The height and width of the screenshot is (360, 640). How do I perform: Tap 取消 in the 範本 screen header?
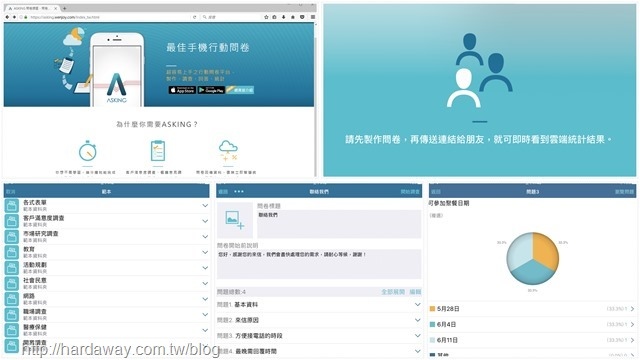pos(11,191)
